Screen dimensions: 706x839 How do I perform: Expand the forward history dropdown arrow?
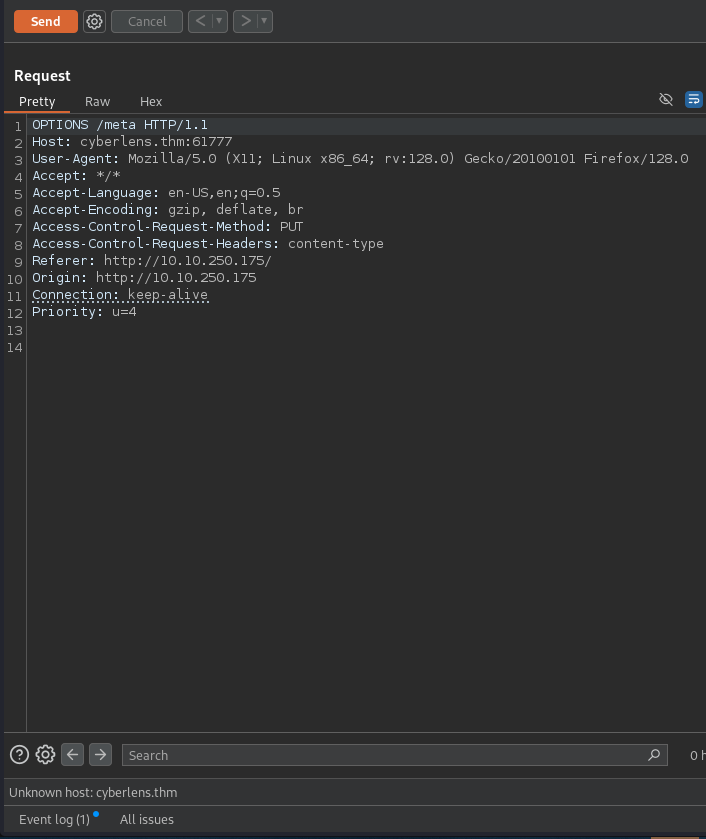[264, 21]
